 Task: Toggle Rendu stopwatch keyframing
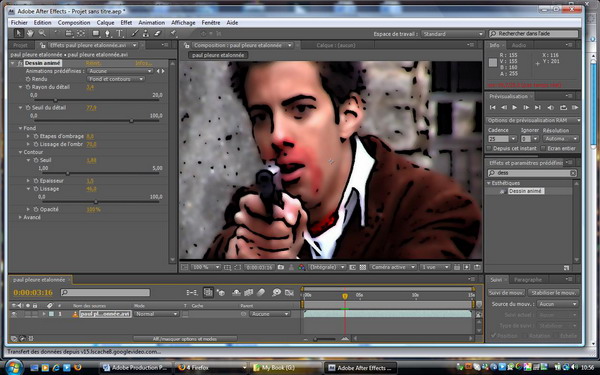tap(28, 79)
